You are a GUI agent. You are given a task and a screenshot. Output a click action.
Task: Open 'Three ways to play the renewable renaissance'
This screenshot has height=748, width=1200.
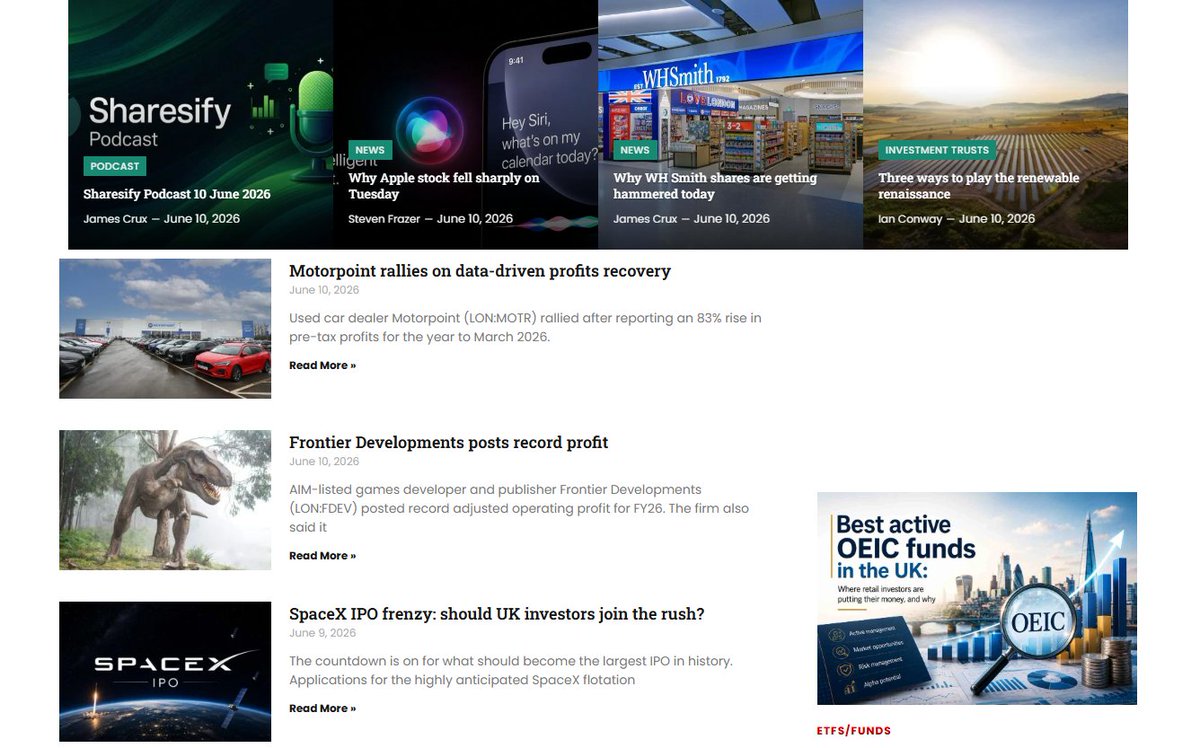pyautogui.click(x=979, y=186)
